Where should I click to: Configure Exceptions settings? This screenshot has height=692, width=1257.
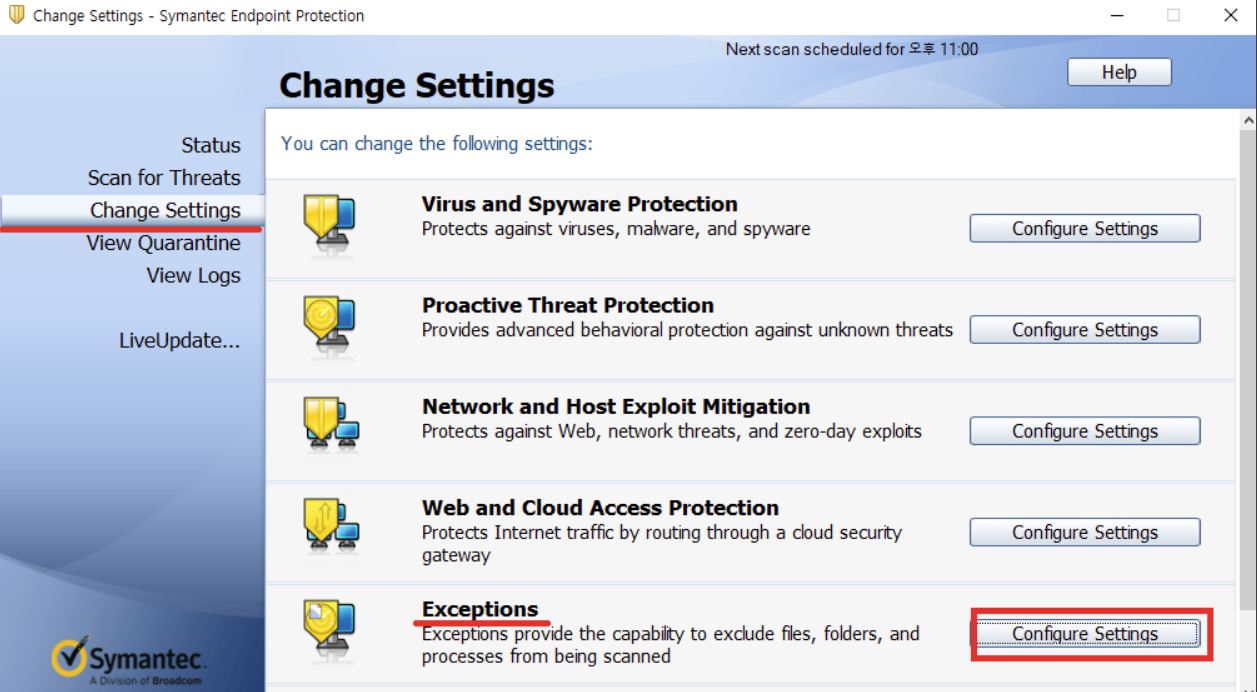pos(1084,634)
